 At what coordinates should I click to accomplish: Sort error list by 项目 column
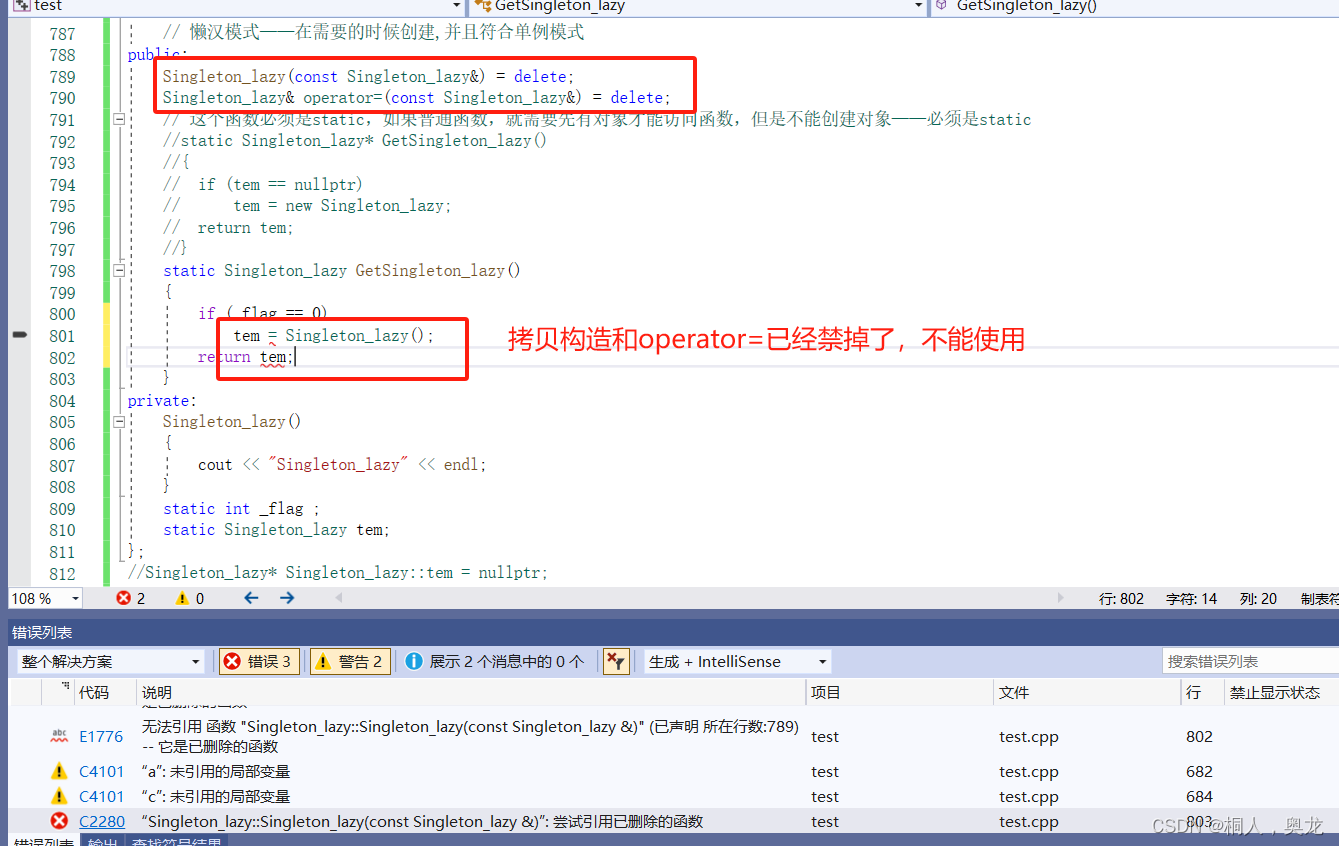(x=900, y=692)
